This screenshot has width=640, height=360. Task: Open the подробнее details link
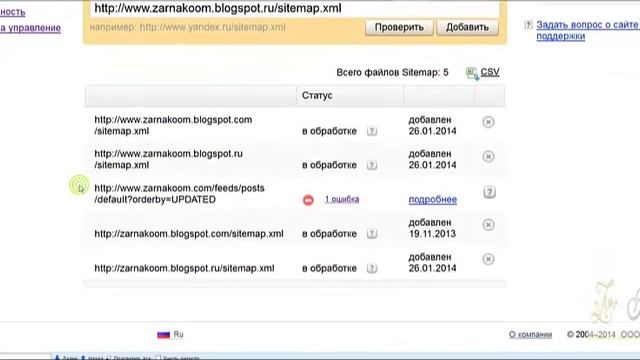click(x=433, y=199)
